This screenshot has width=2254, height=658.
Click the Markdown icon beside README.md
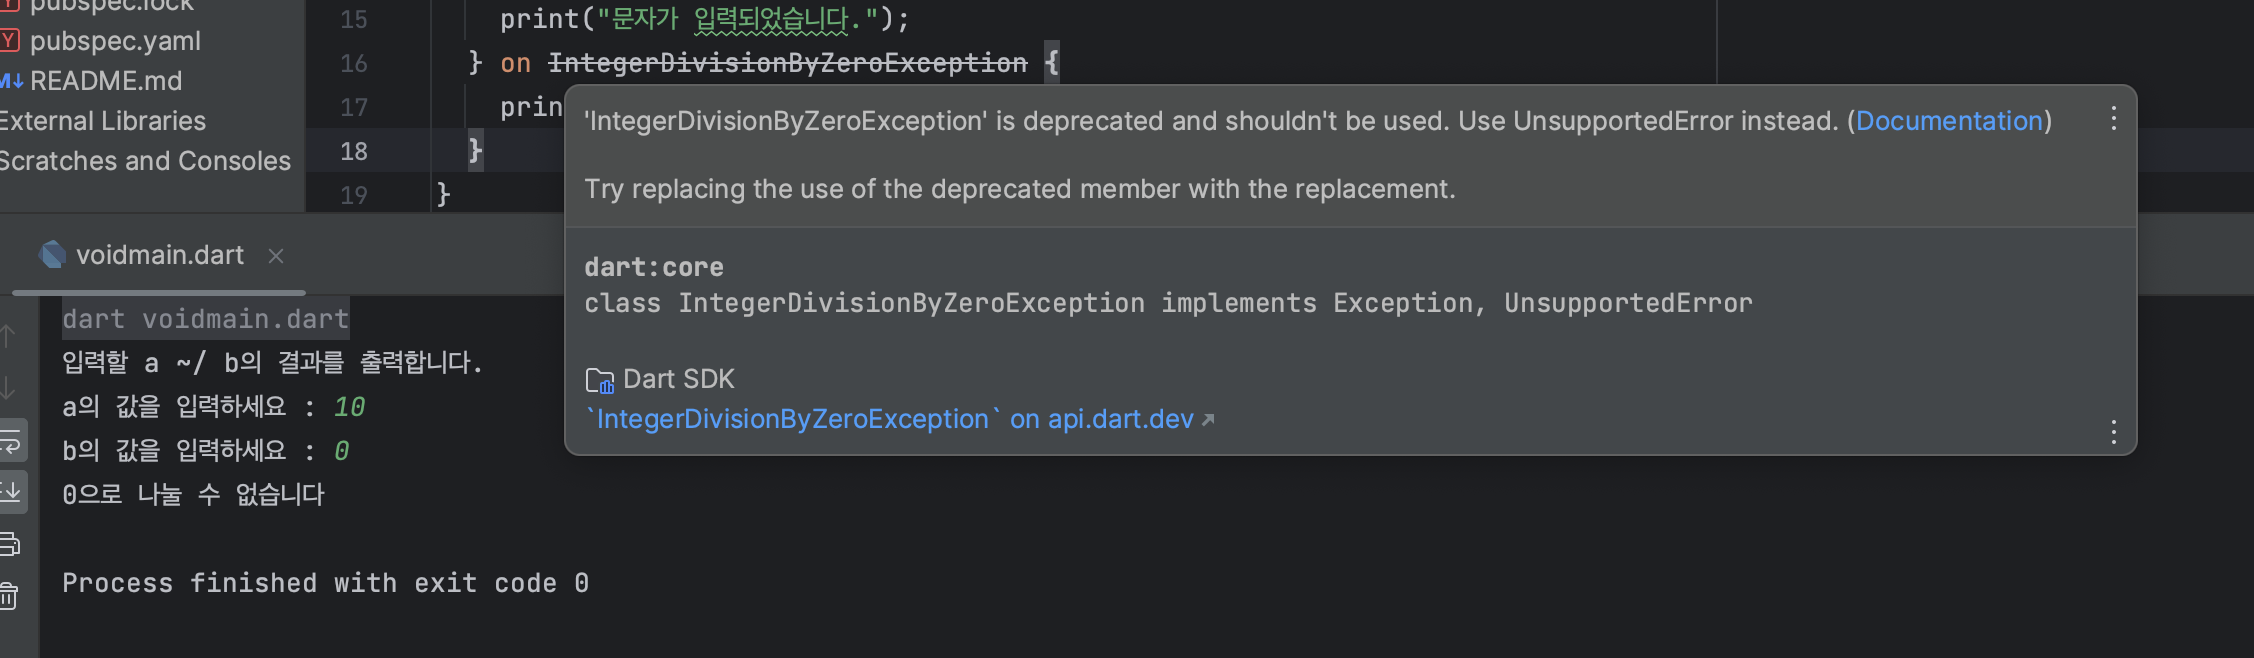(9, 81)
